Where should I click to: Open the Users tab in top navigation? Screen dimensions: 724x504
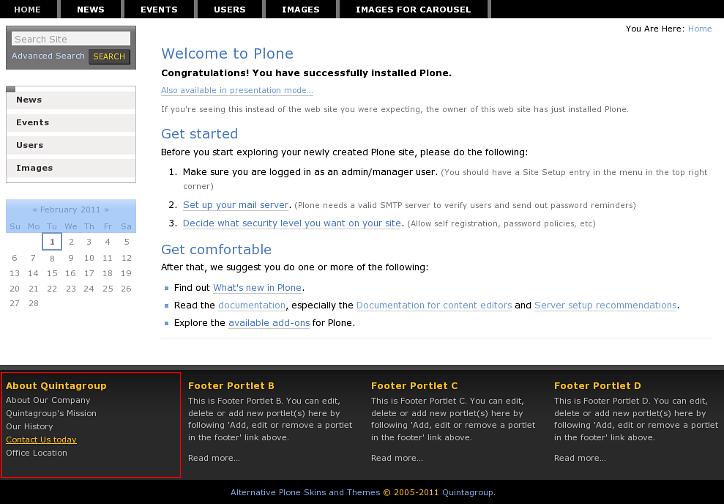click(229, 9)
